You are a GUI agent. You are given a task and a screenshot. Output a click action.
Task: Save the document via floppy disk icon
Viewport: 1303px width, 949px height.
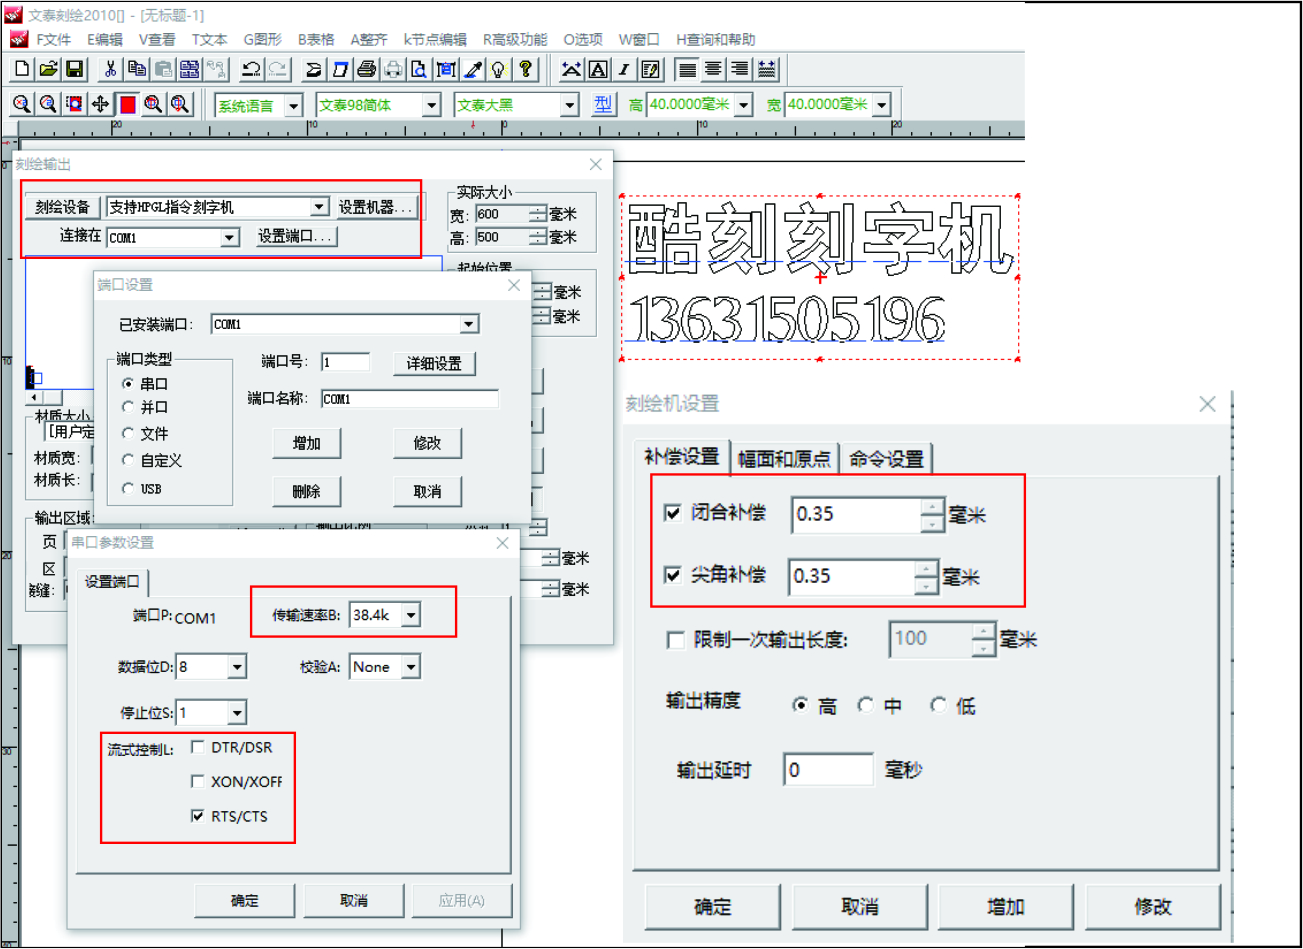pos(74,69)
